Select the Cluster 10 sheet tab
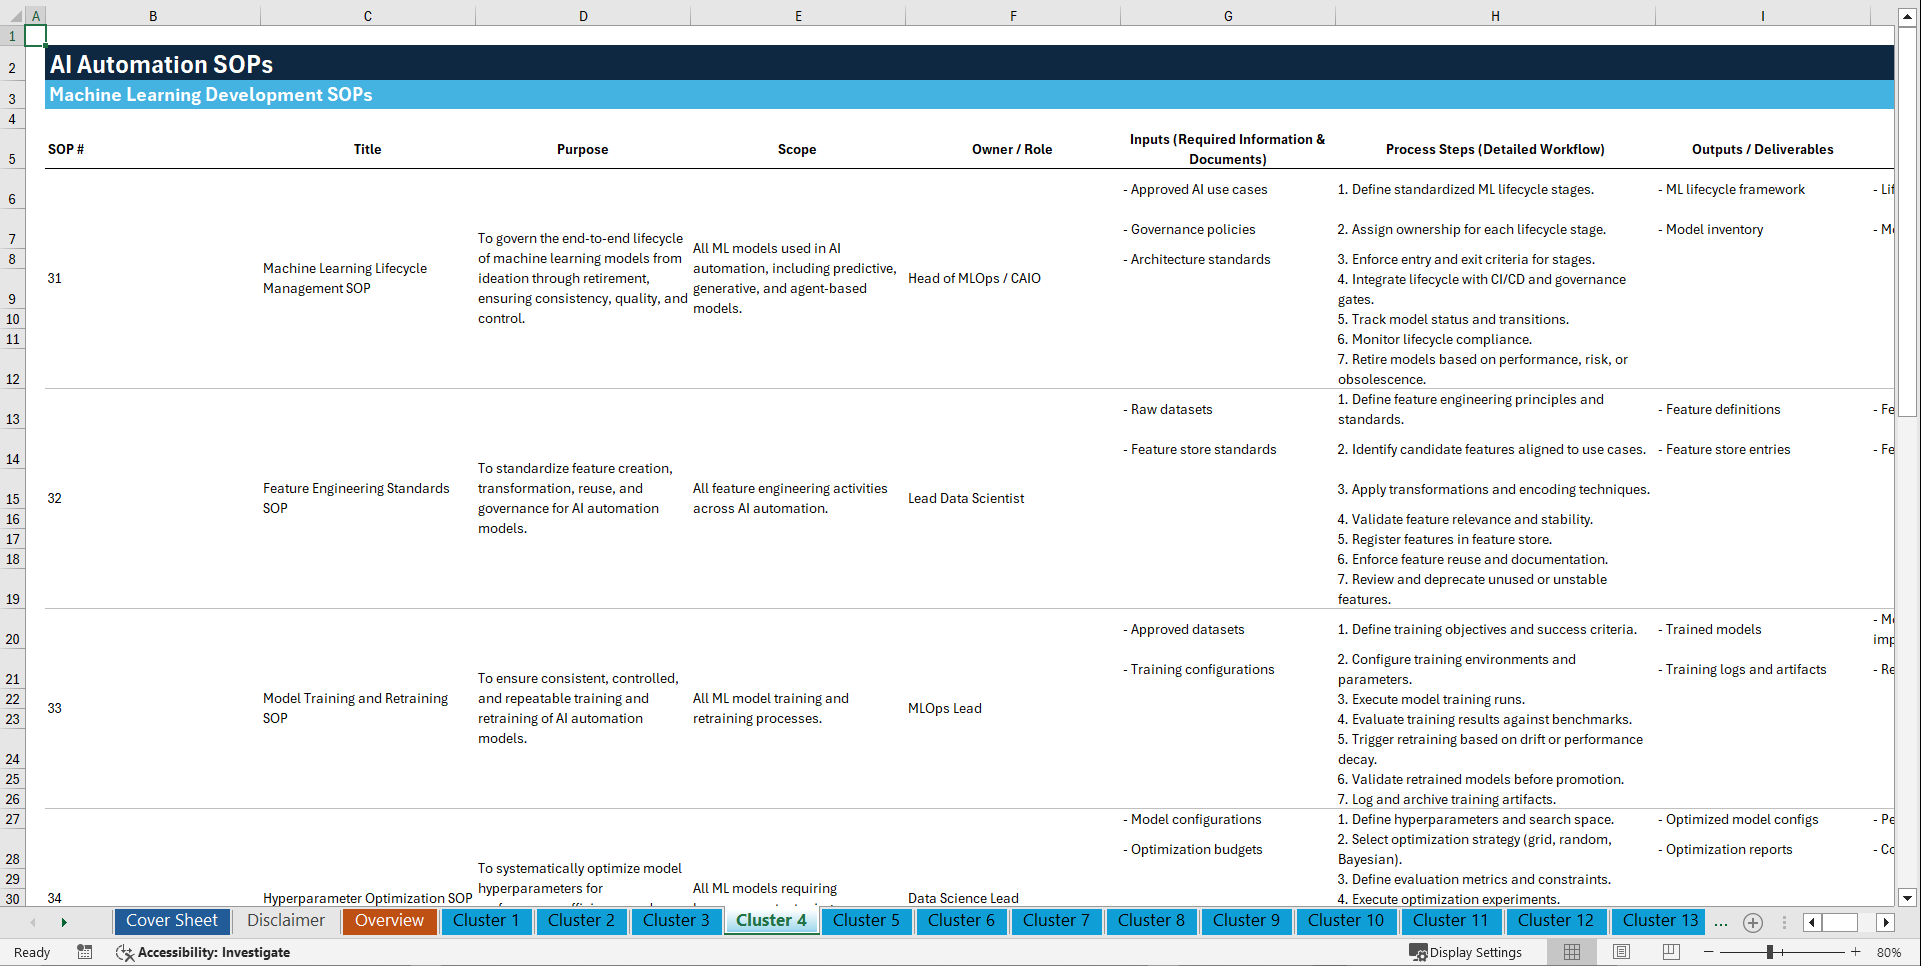The image size is (1921, 966). 1346,921
